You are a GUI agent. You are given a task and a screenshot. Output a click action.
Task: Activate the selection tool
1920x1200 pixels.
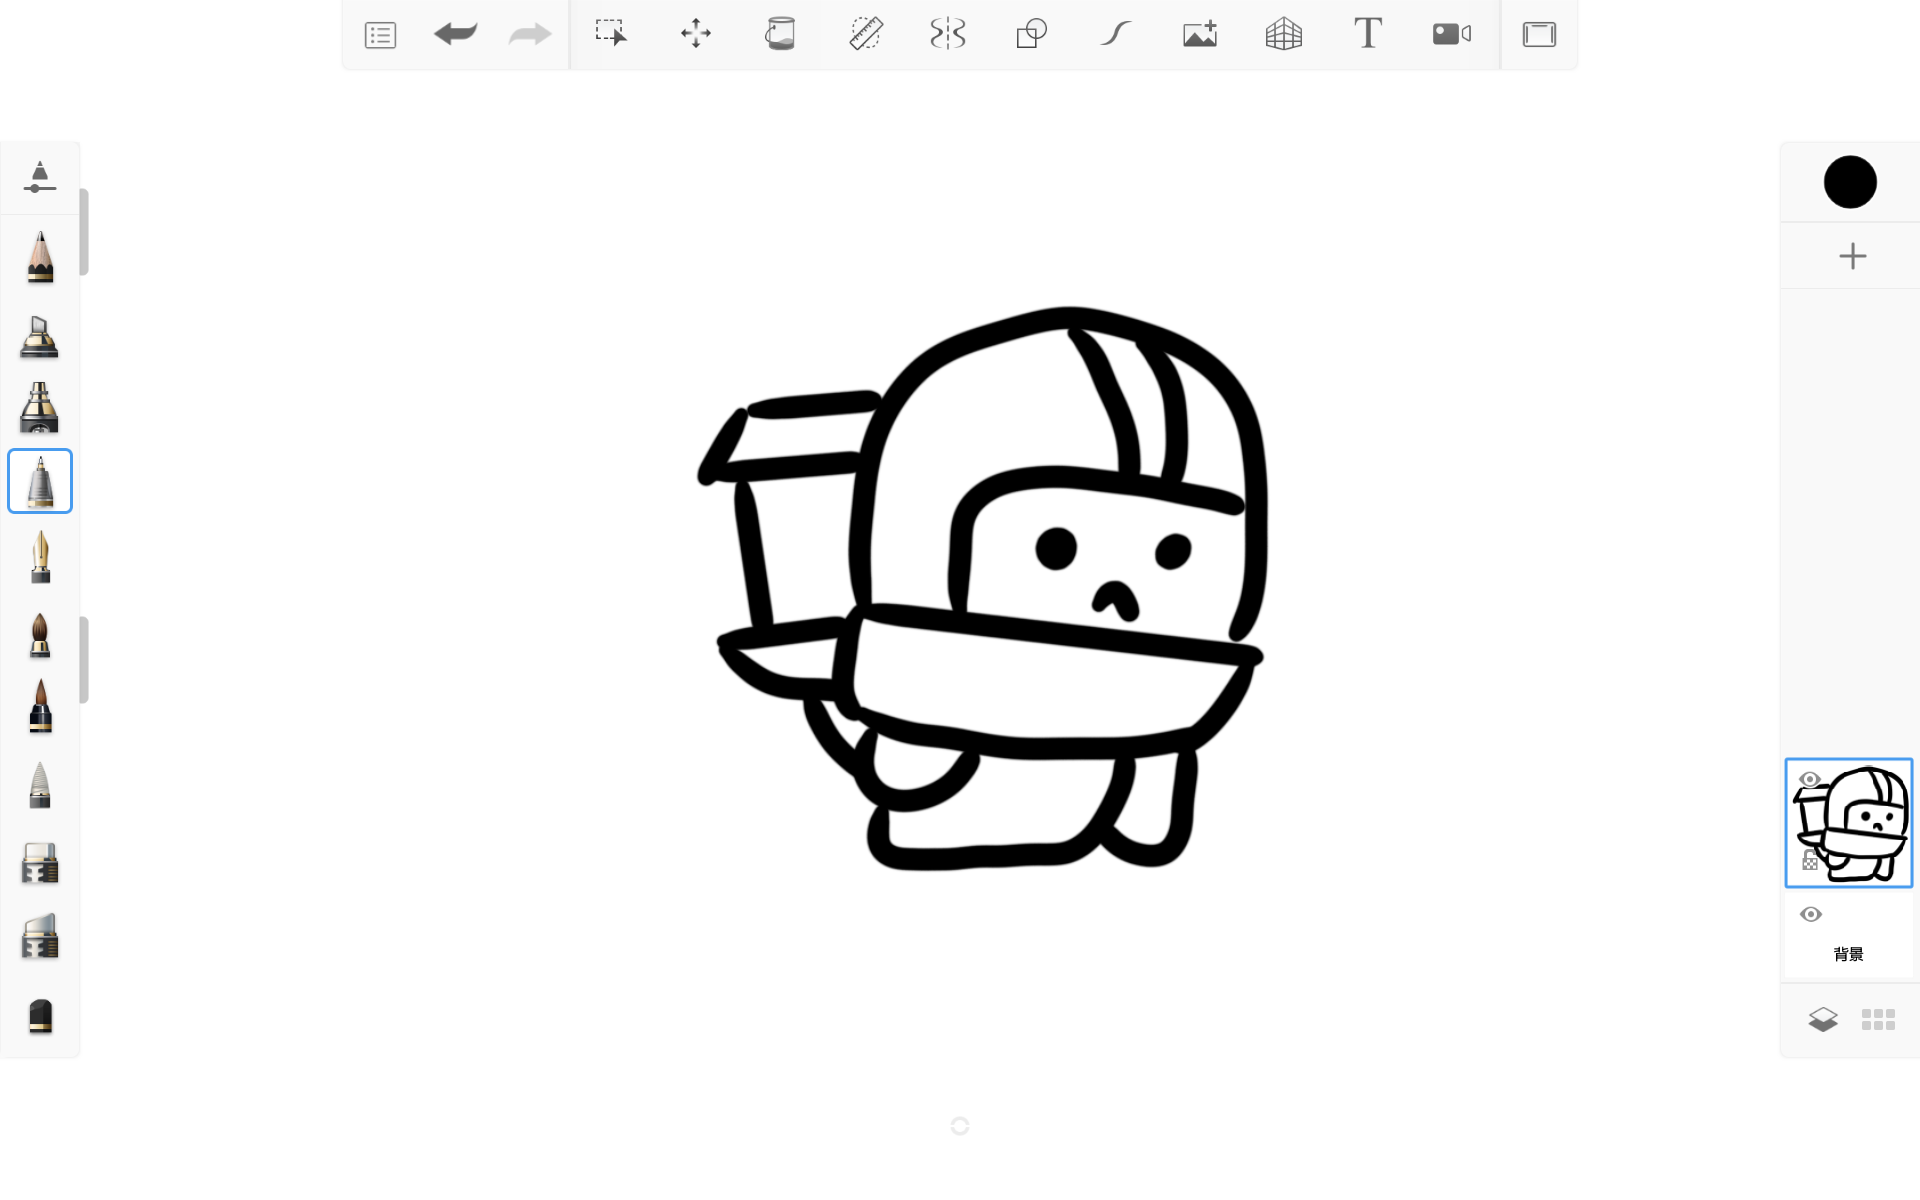point(611,33)
